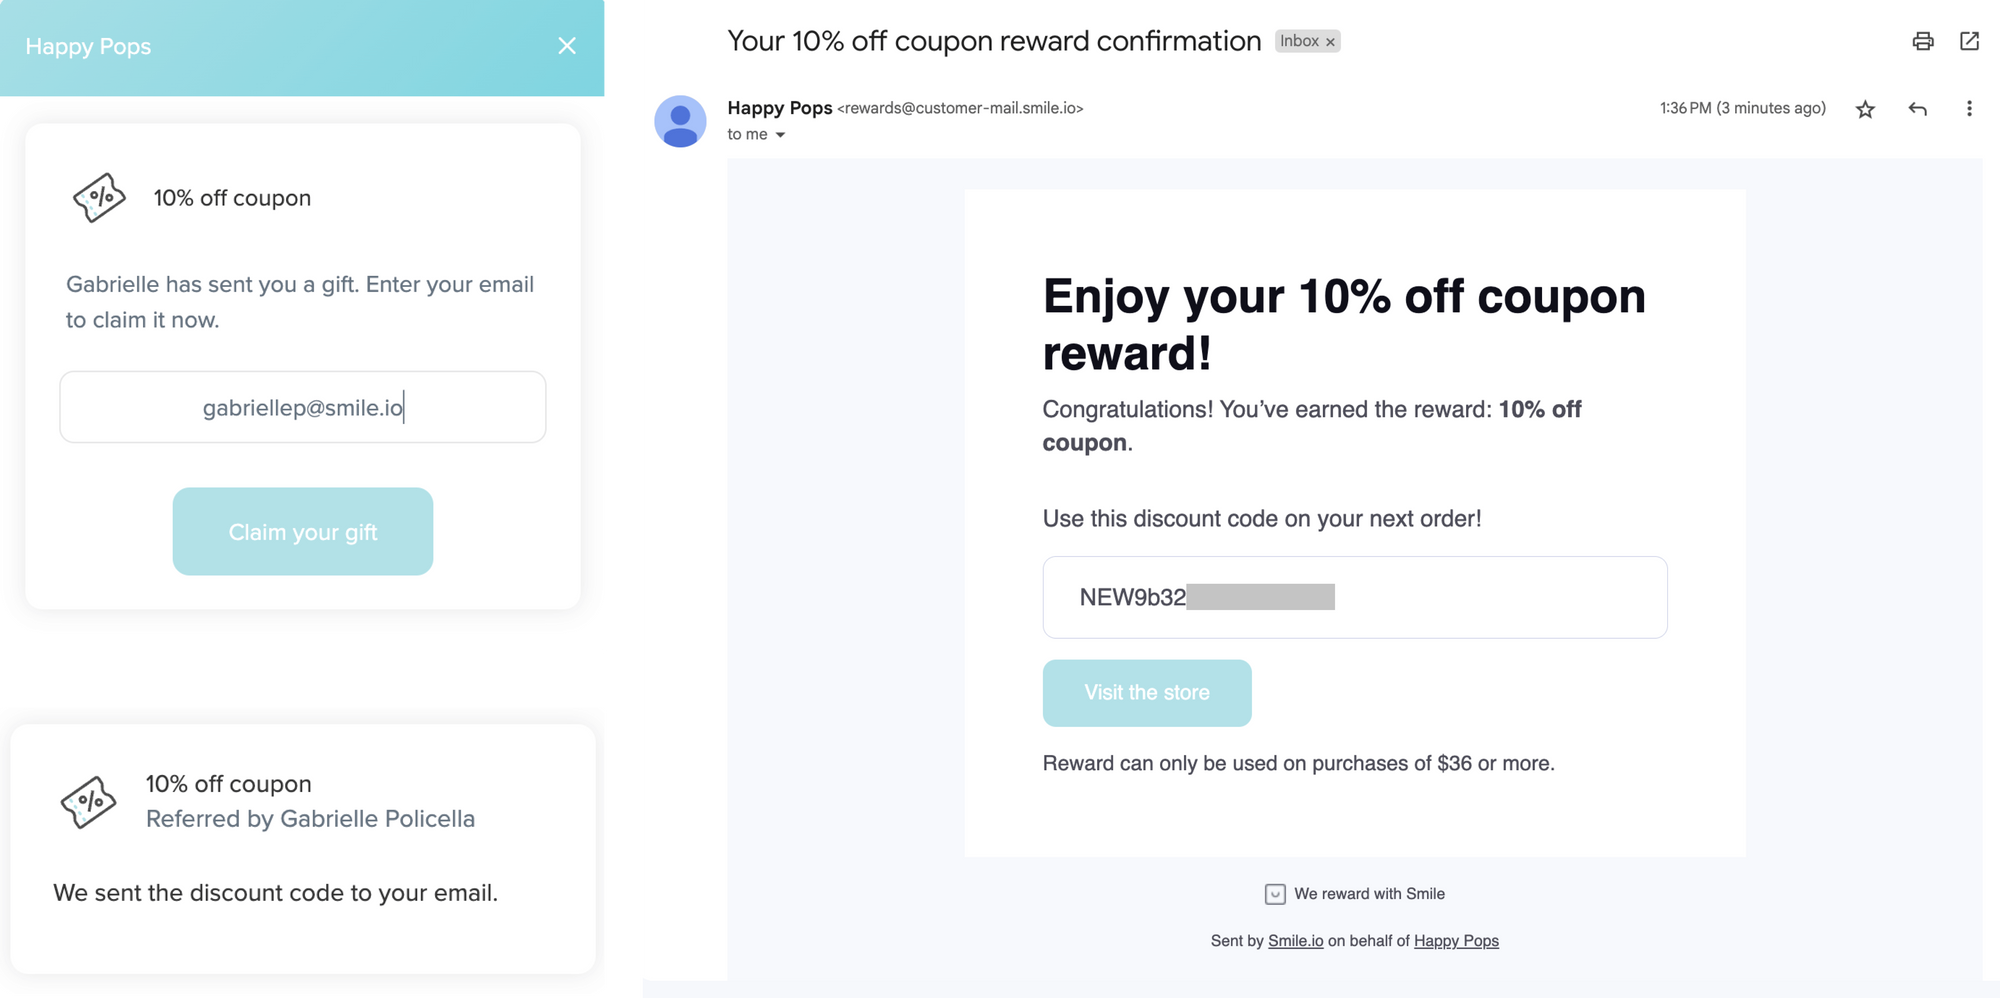Open the three-dot More options icon

pyautogui.click(x=1970, y=108)
